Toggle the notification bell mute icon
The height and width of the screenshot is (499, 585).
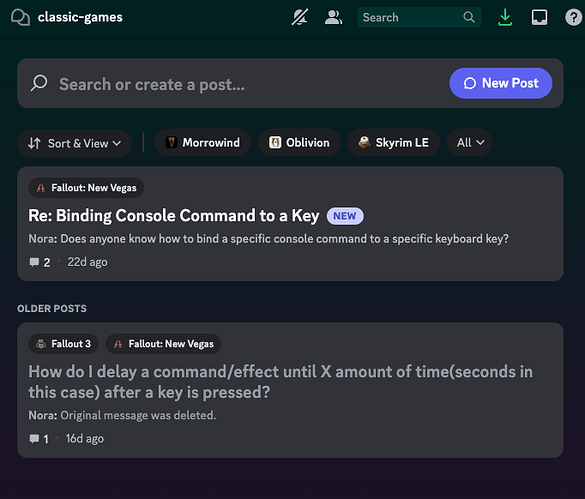click(x=300, y=17)
